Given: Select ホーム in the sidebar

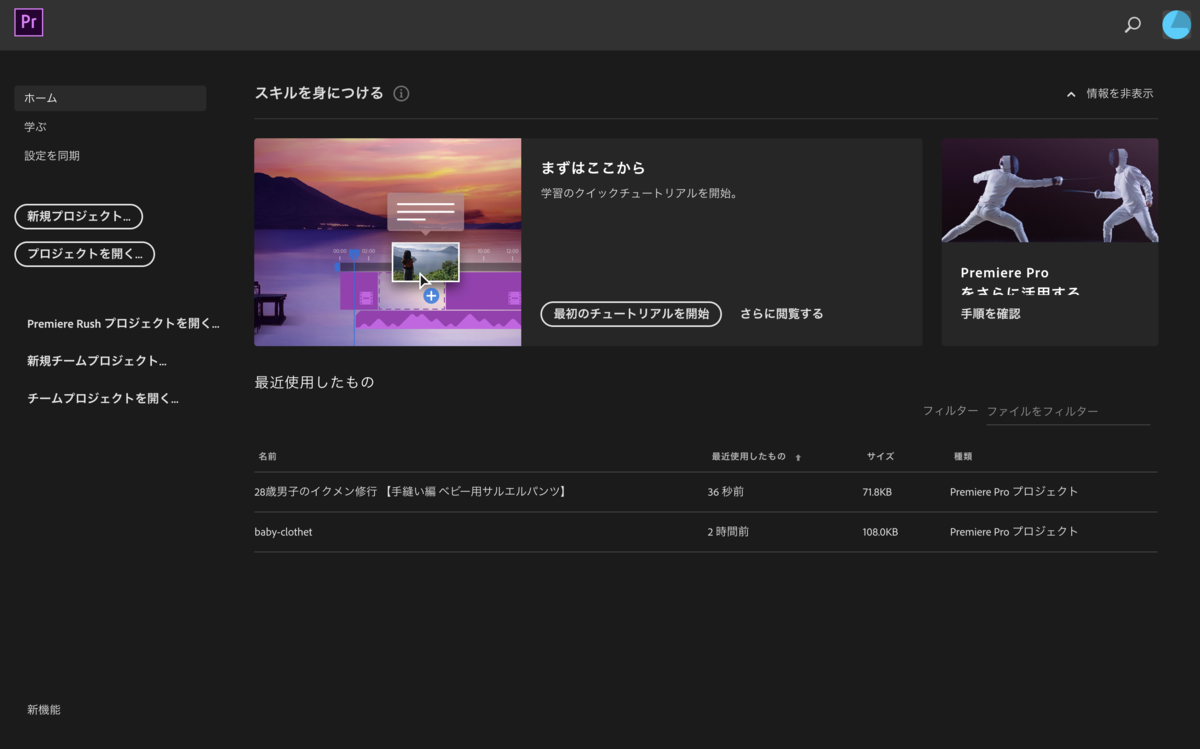Looking at the screenshot, I should point(110,98).
